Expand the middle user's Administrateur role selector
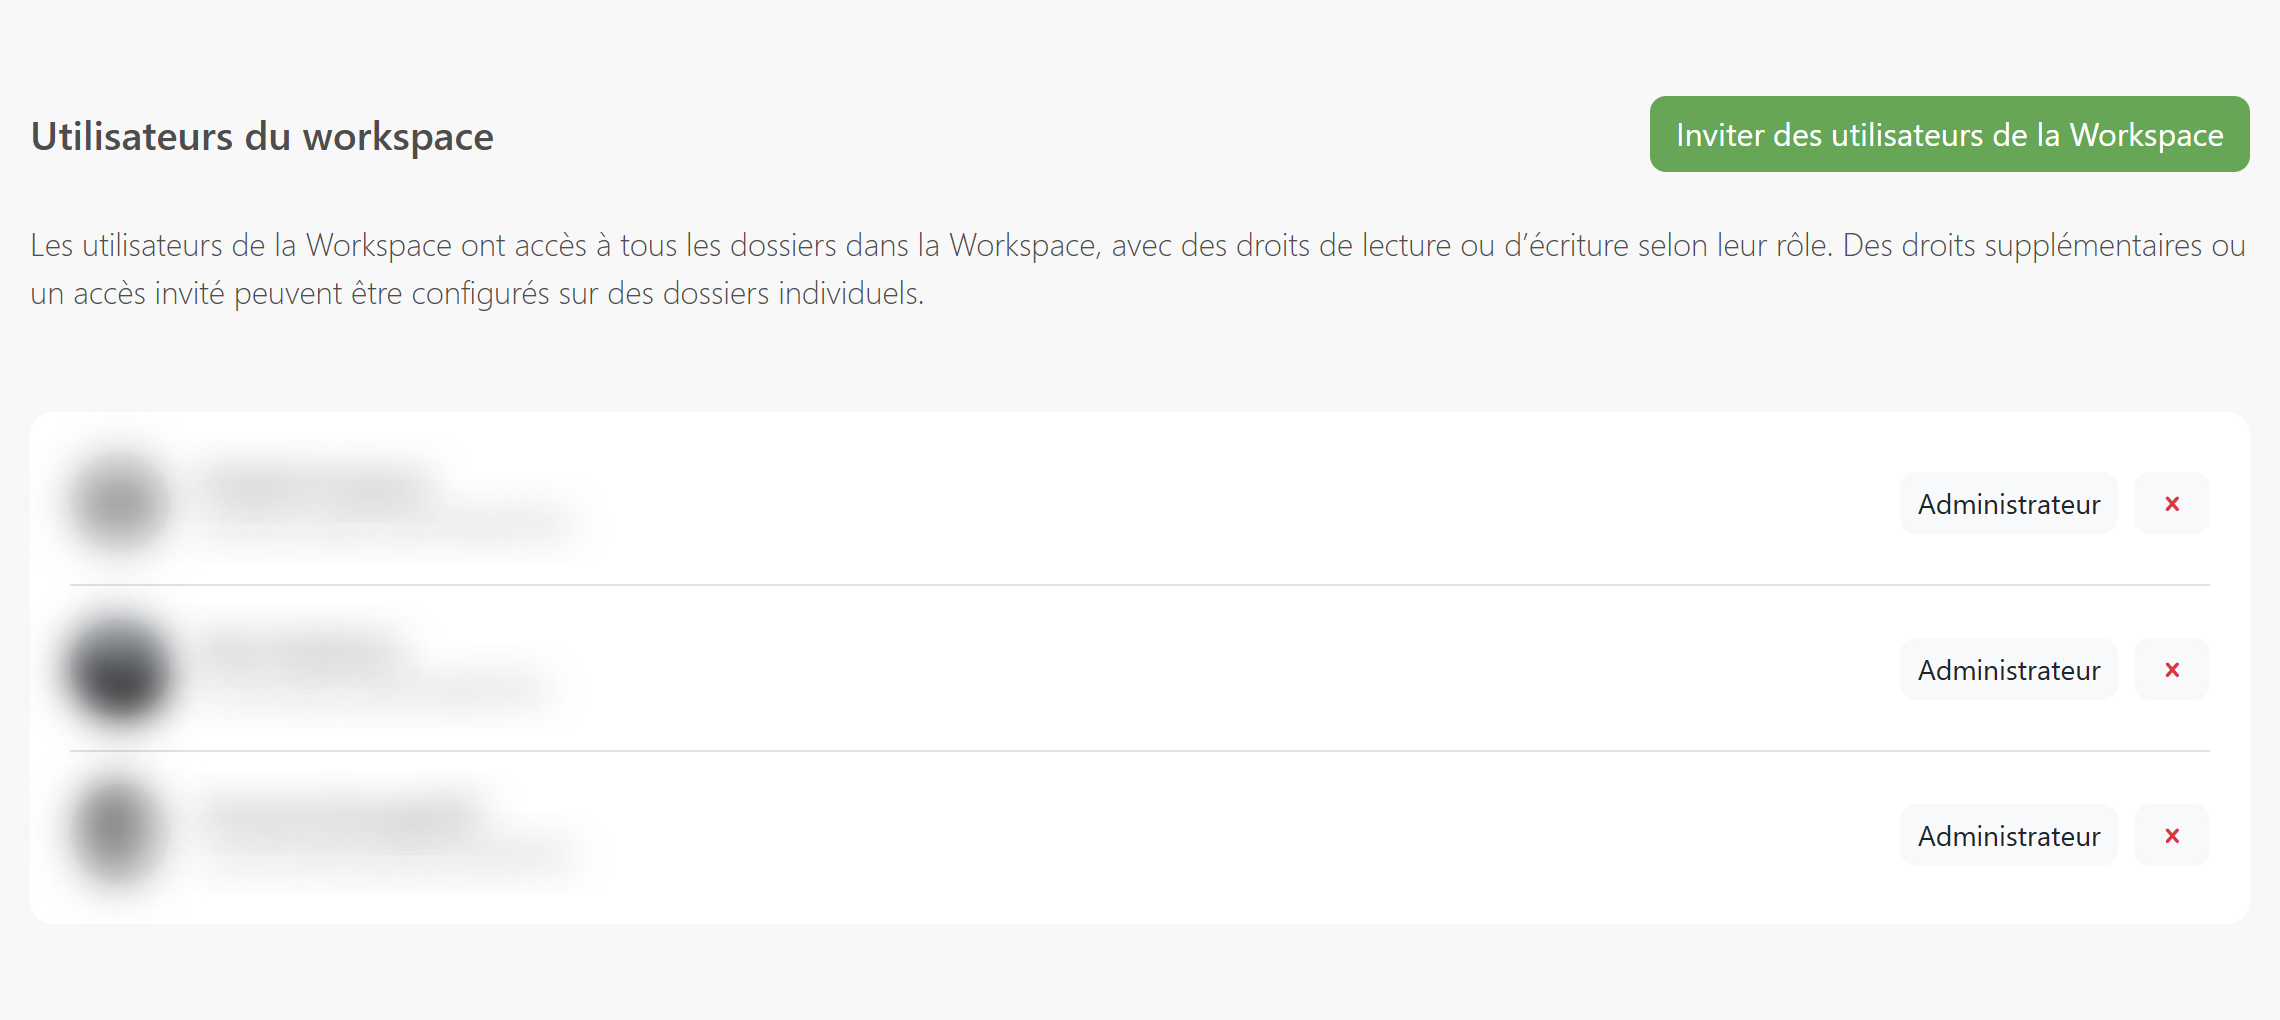The height and width of the screenshot is (1020, 2280). coord(2008,669)
